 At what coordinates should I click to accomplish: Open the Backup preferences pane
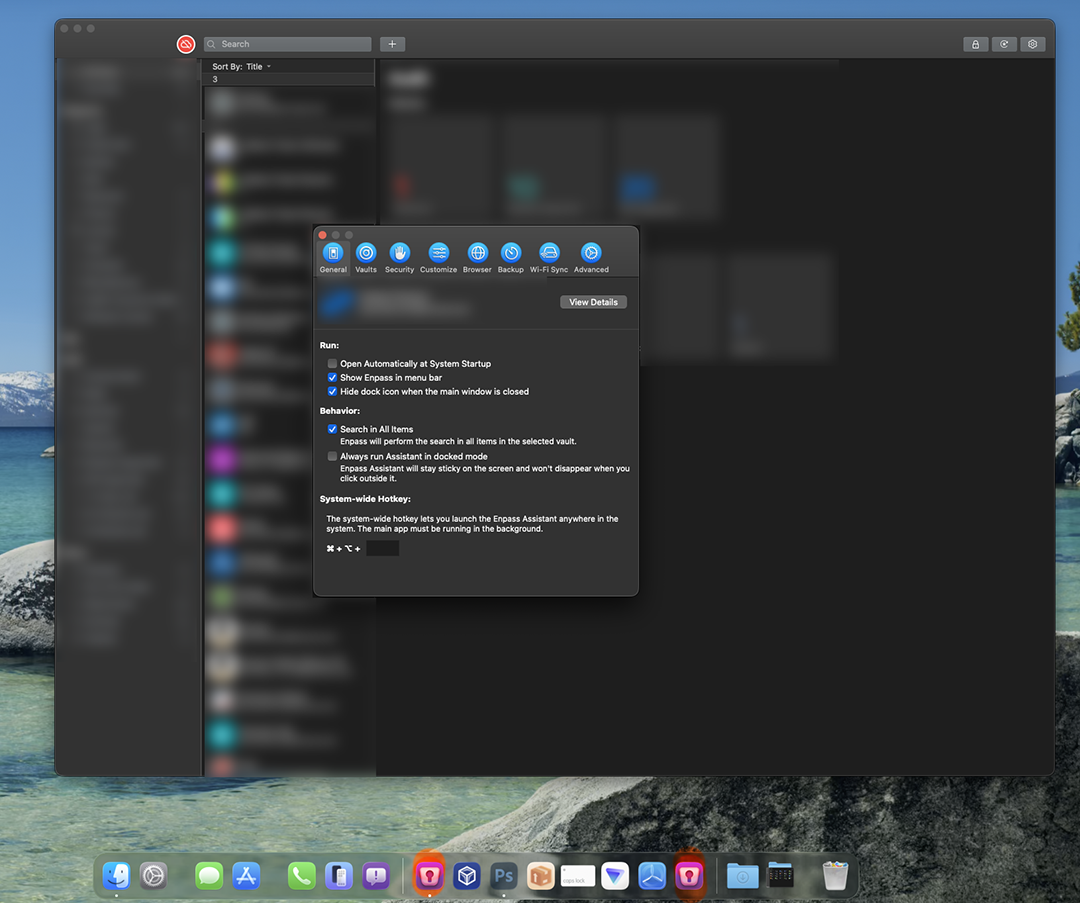click(511, 254)
